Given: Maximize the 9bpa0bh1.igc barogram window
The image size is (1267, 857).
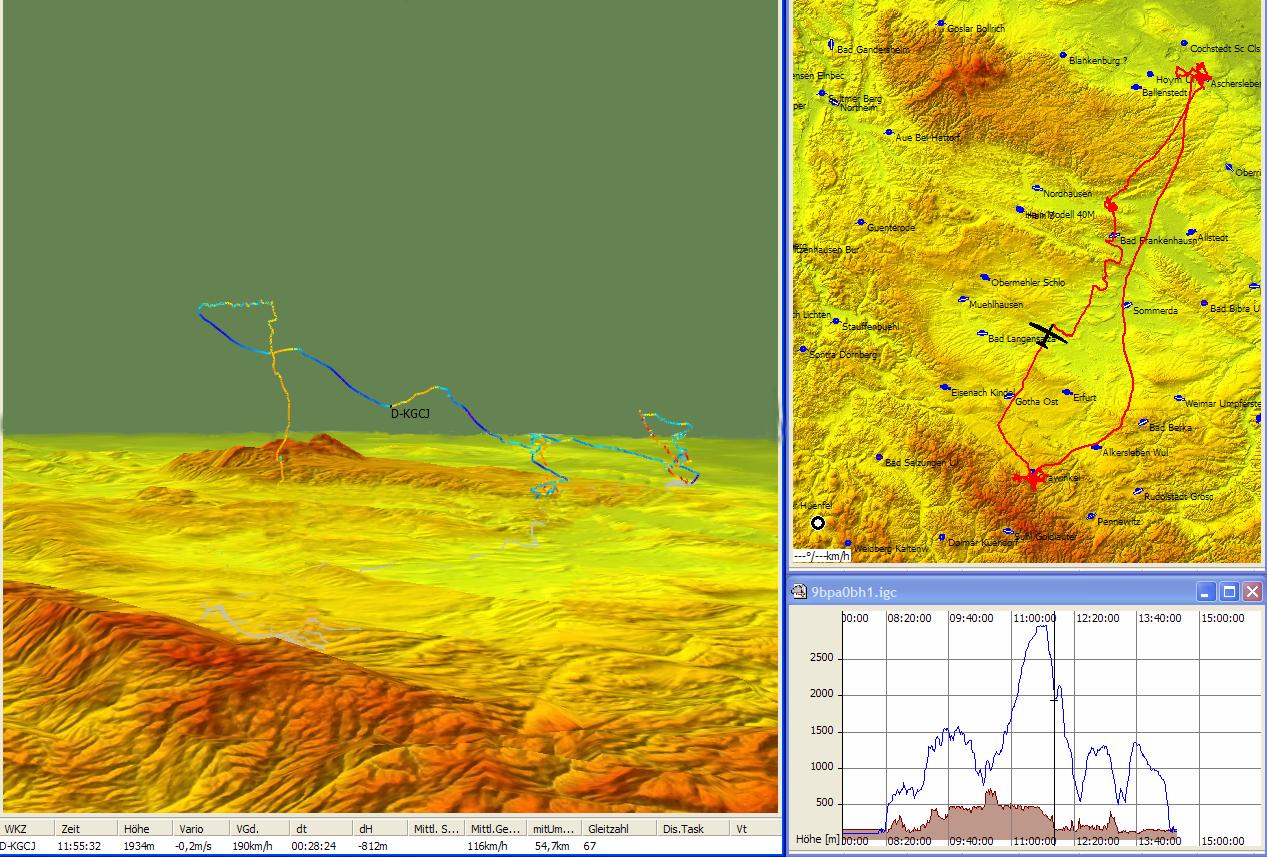Looking at the screenshot, I should [x=1230, y=592].
